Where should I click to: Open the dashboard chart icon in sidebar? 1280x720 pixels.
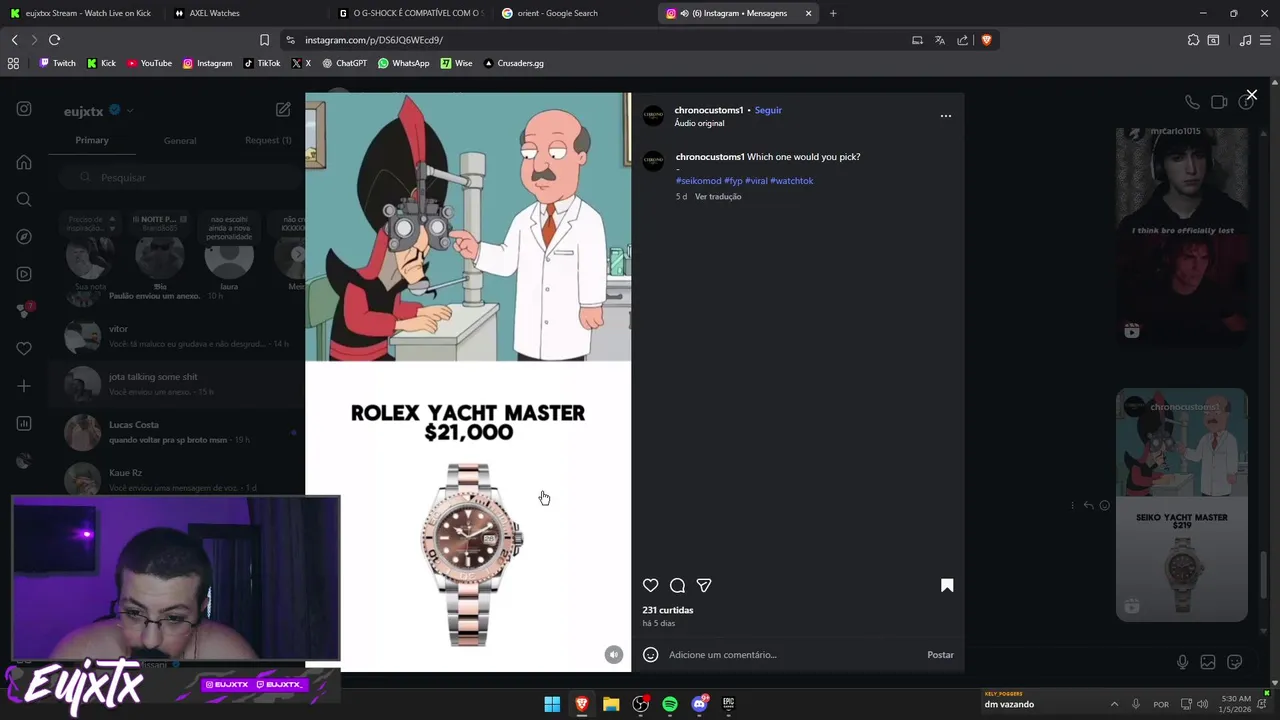pos(24,423)
